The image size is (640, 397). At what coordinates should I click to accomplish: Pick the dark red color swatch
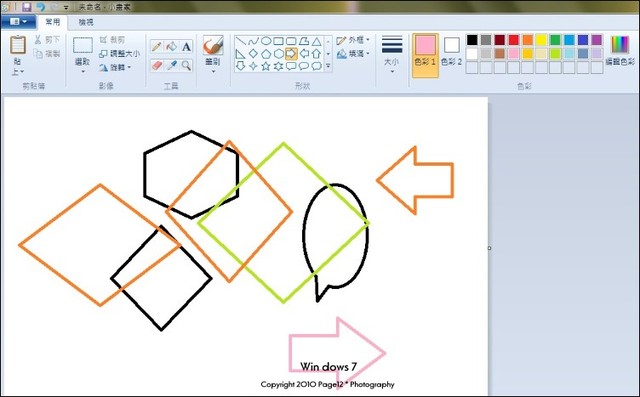pos(500,40)
